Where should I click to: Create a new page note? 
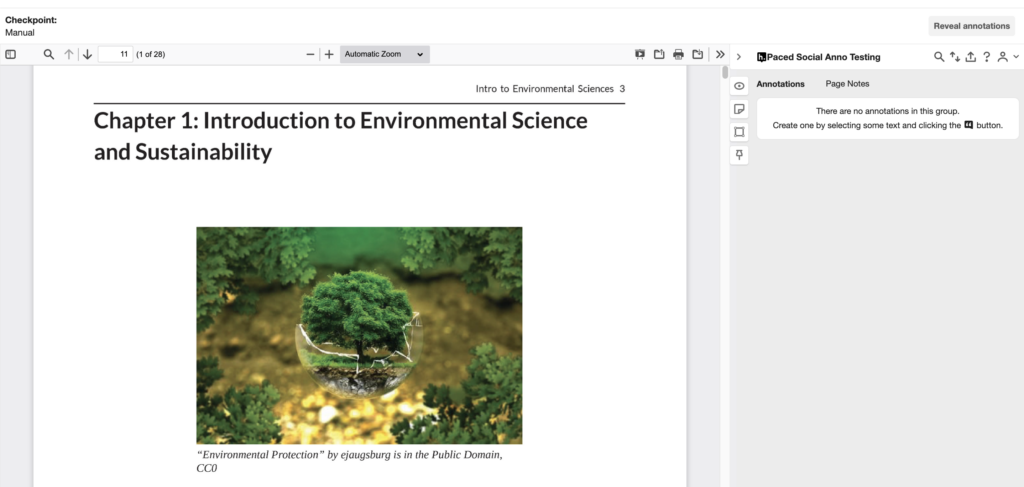click(739, 109)
